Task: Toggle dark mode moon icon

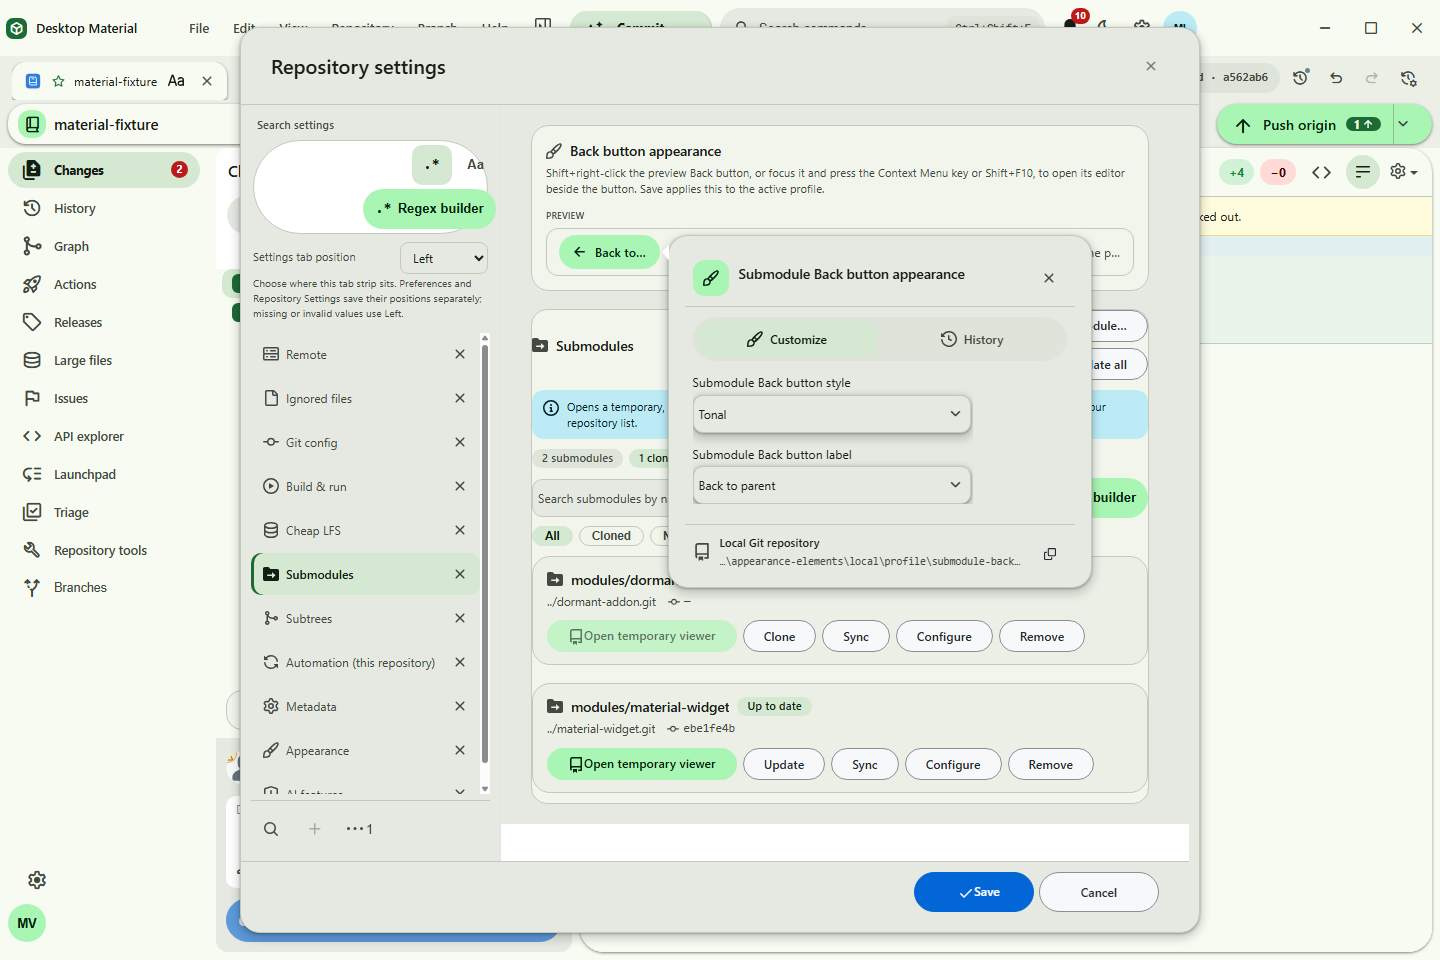Action: pyautogui.click(x=1105, y=26)
